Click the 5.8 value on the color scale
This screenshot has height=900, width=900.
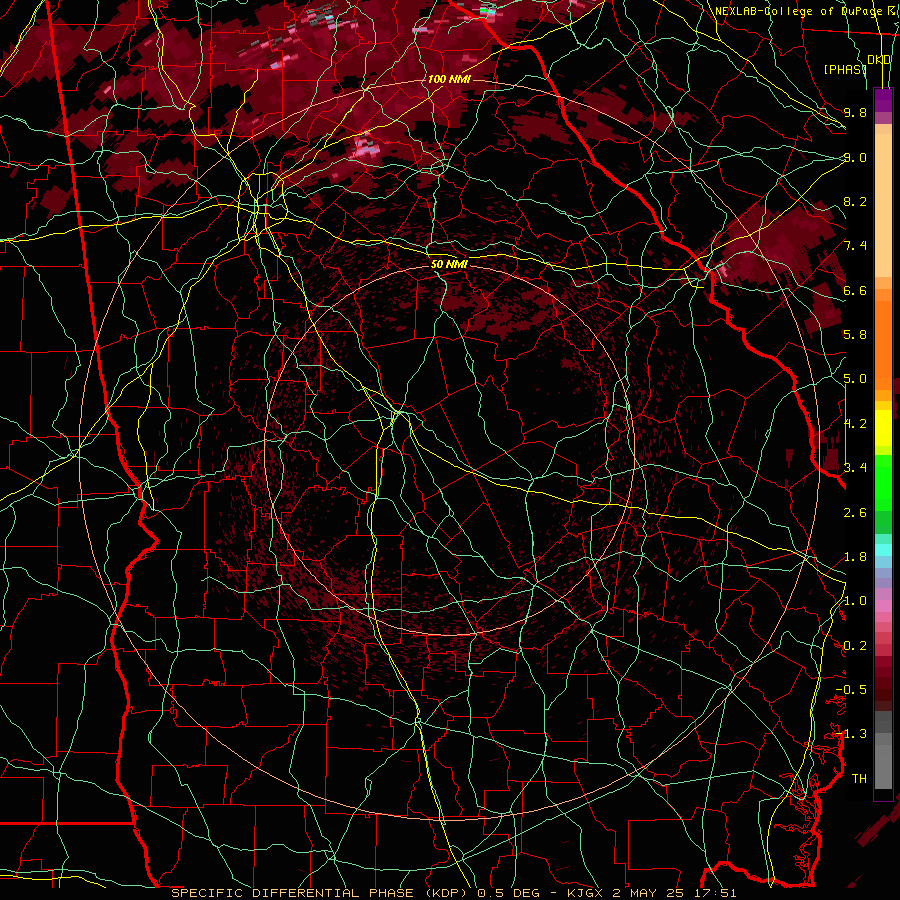click(855, 335)
